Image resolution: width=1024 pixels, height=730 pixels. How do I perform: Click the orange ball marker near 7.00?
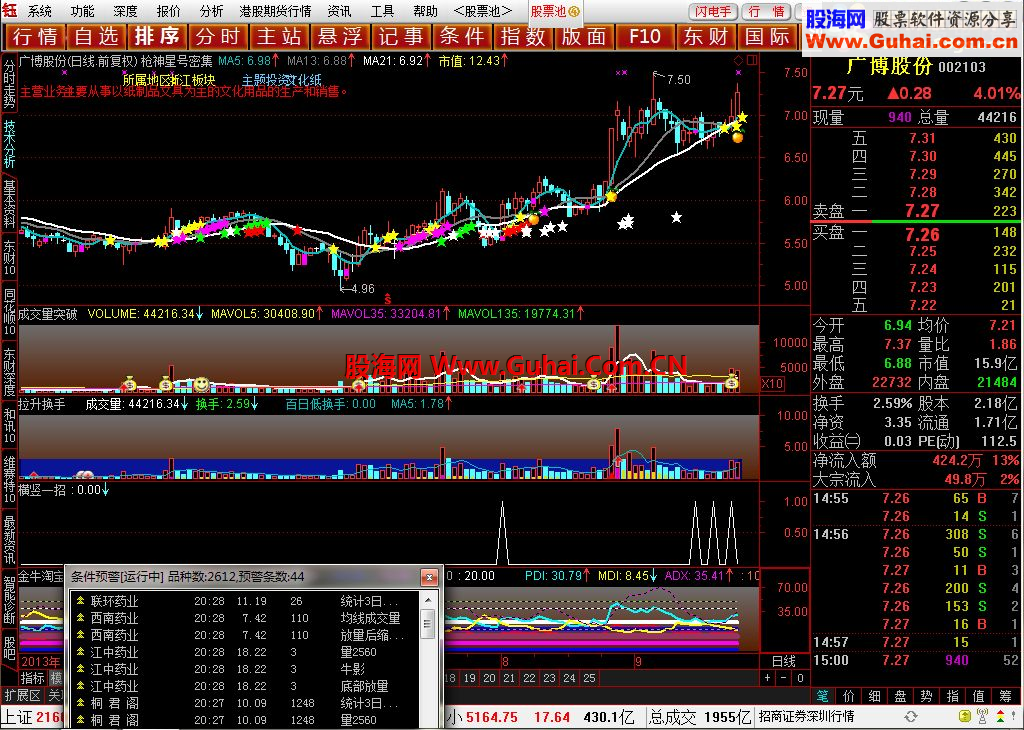coord(737,137)
